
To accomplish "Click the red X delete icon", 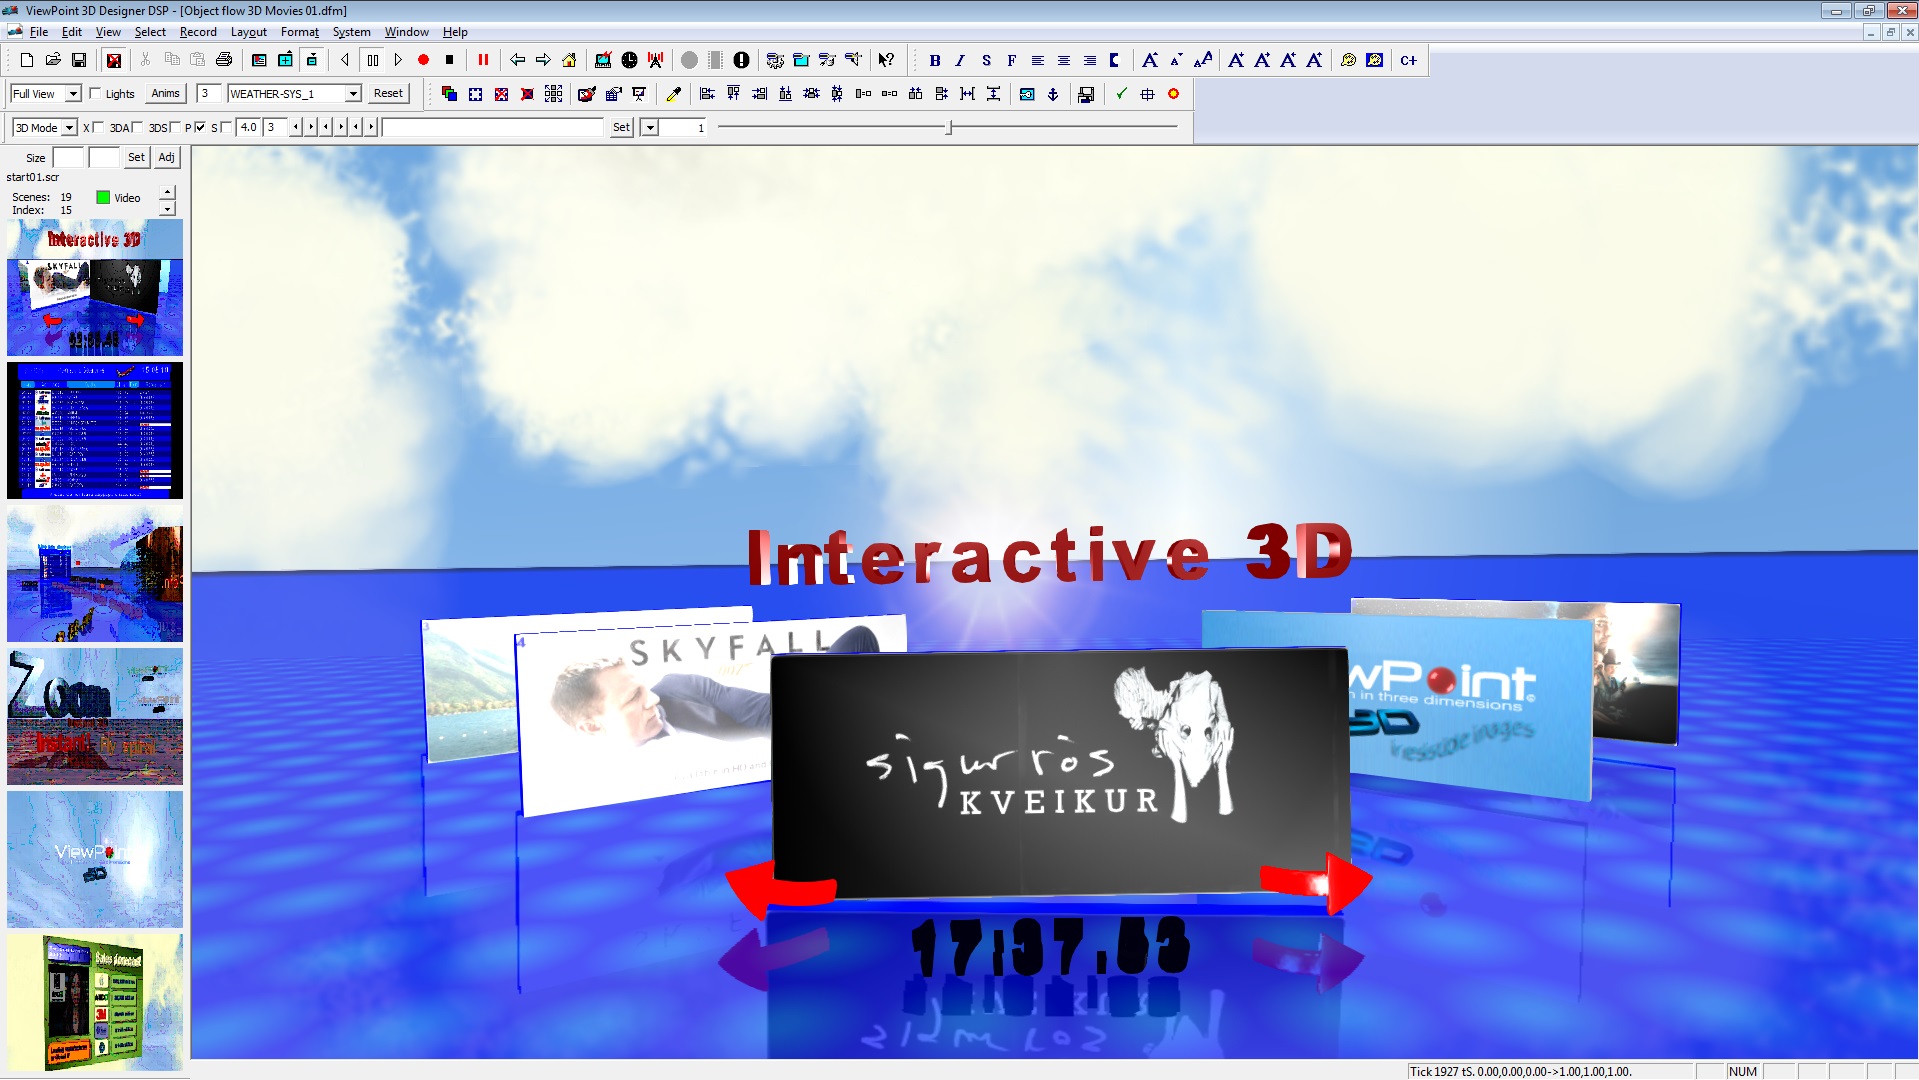I will pyautogui.click(x=114, y=60).
